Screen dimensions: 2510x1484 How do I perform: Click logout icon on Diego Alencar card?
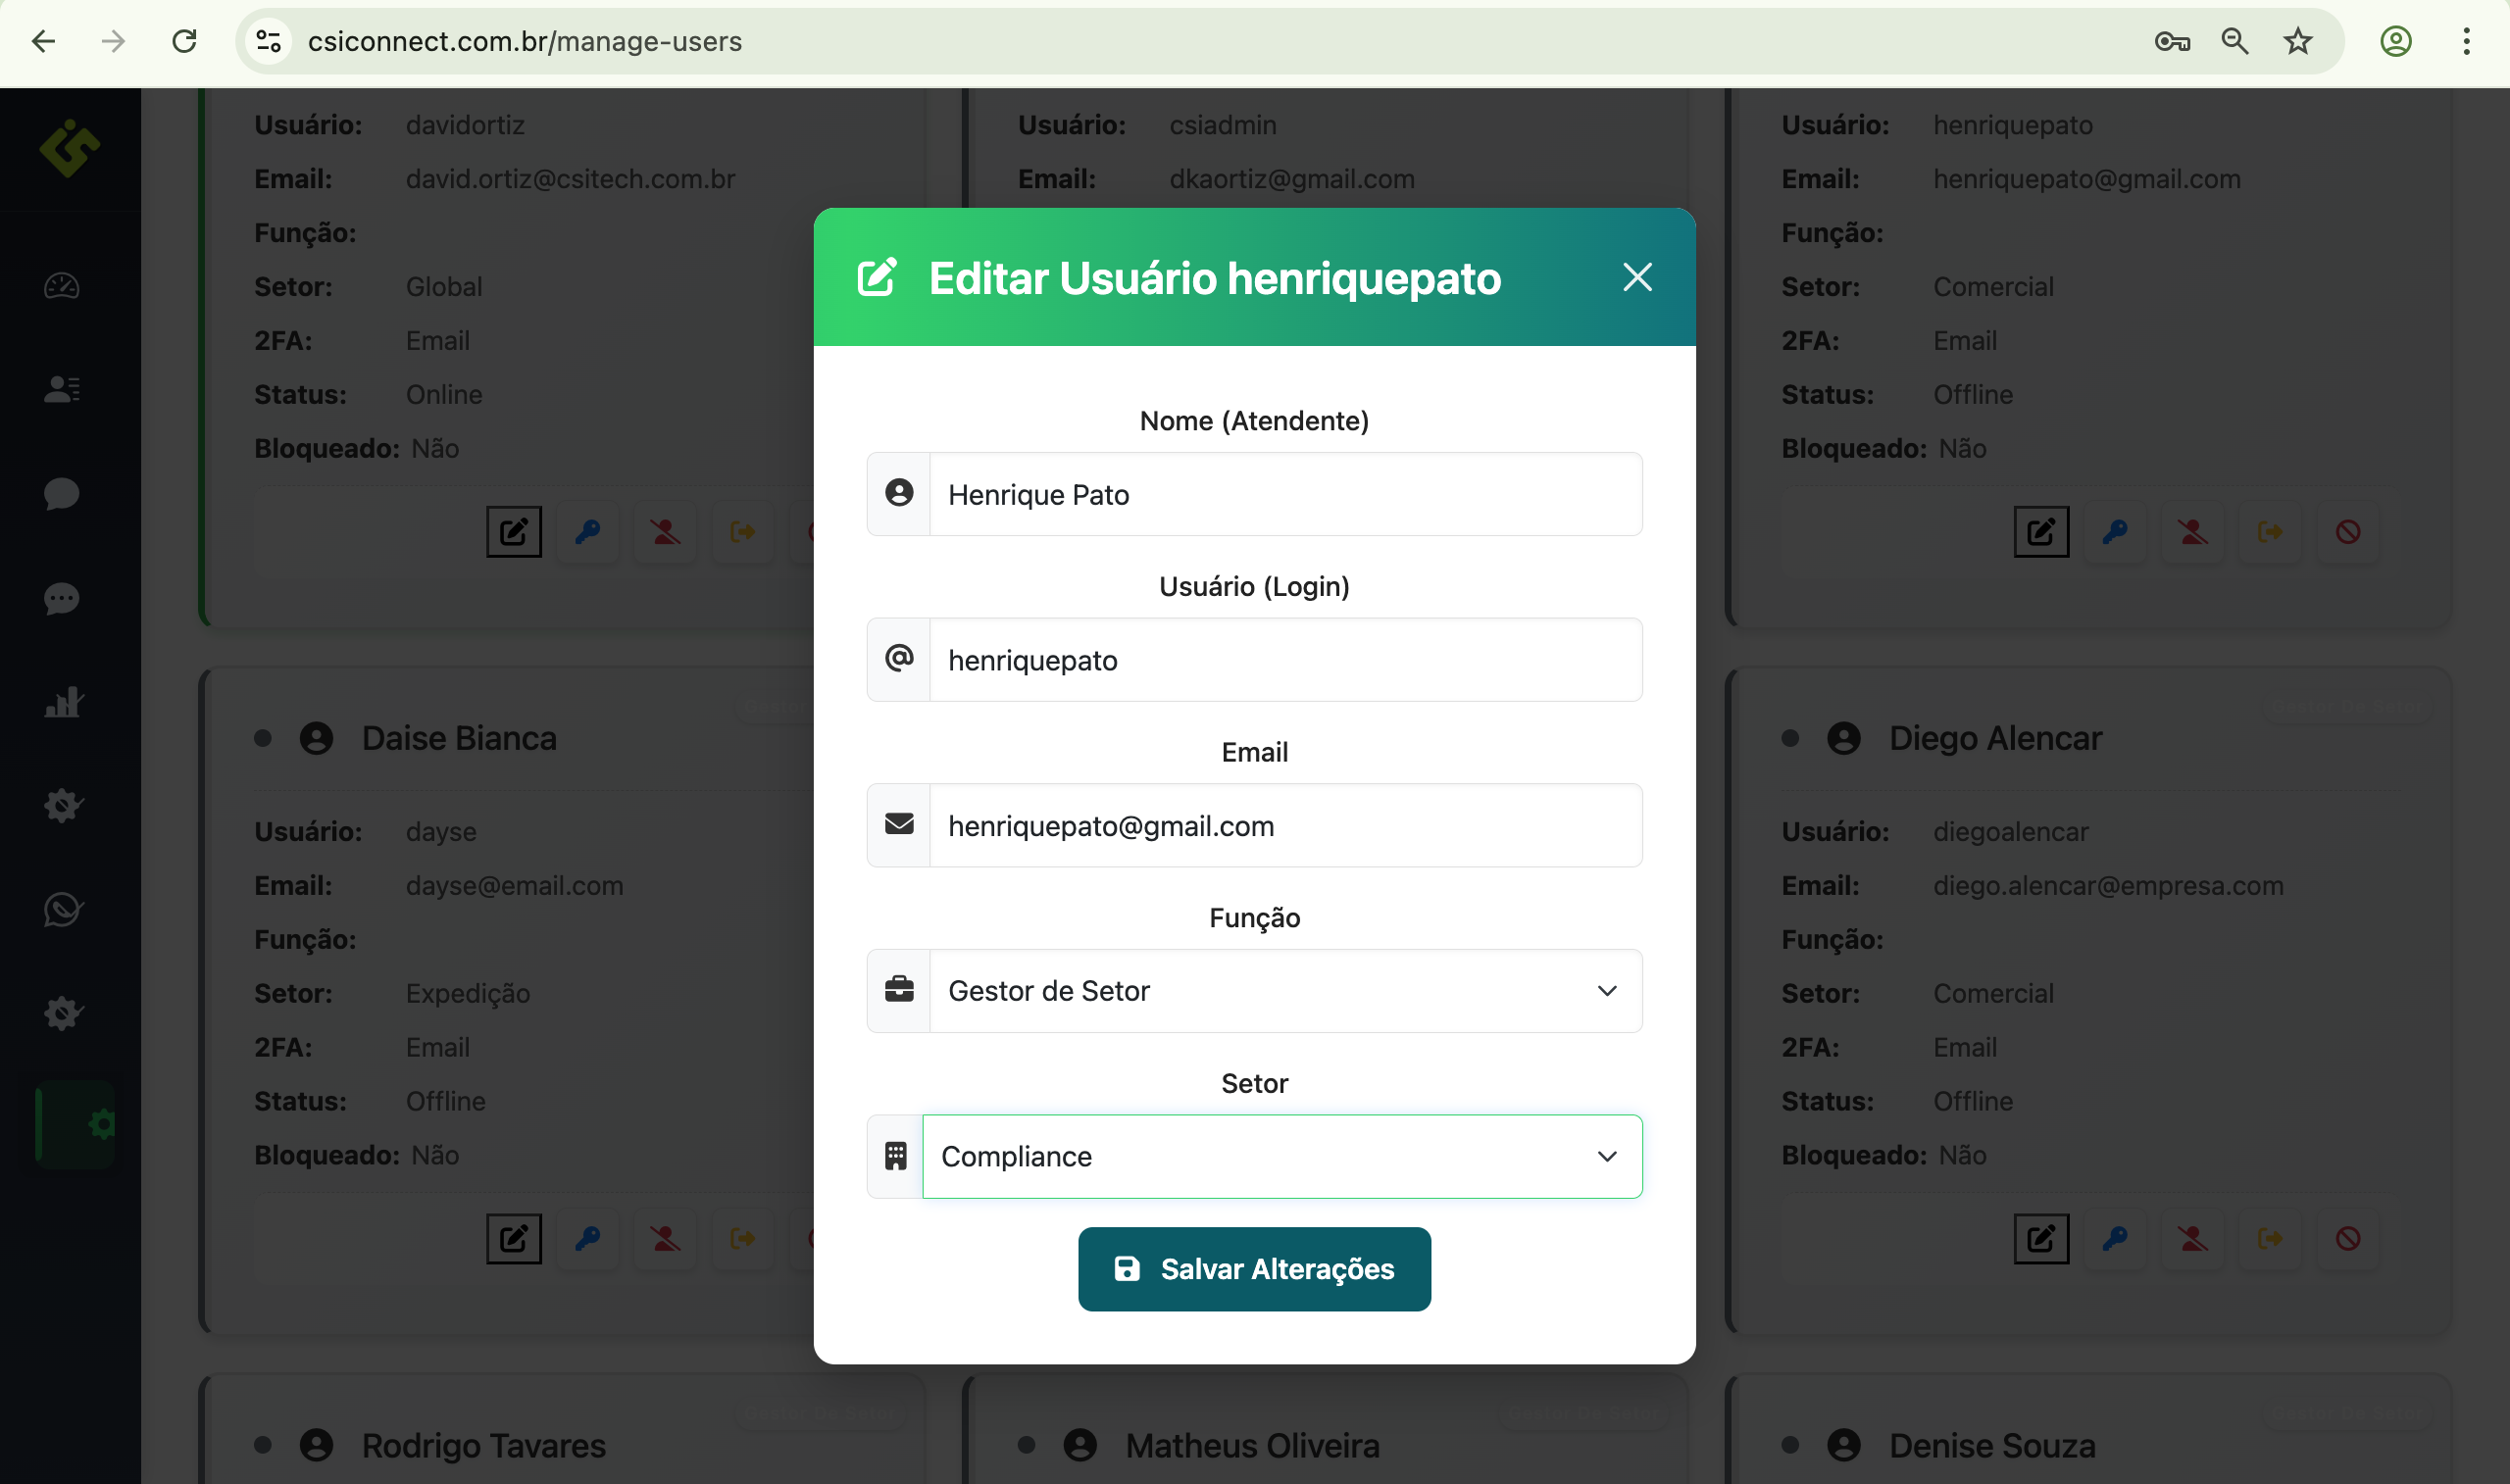coord(2270,1239)
